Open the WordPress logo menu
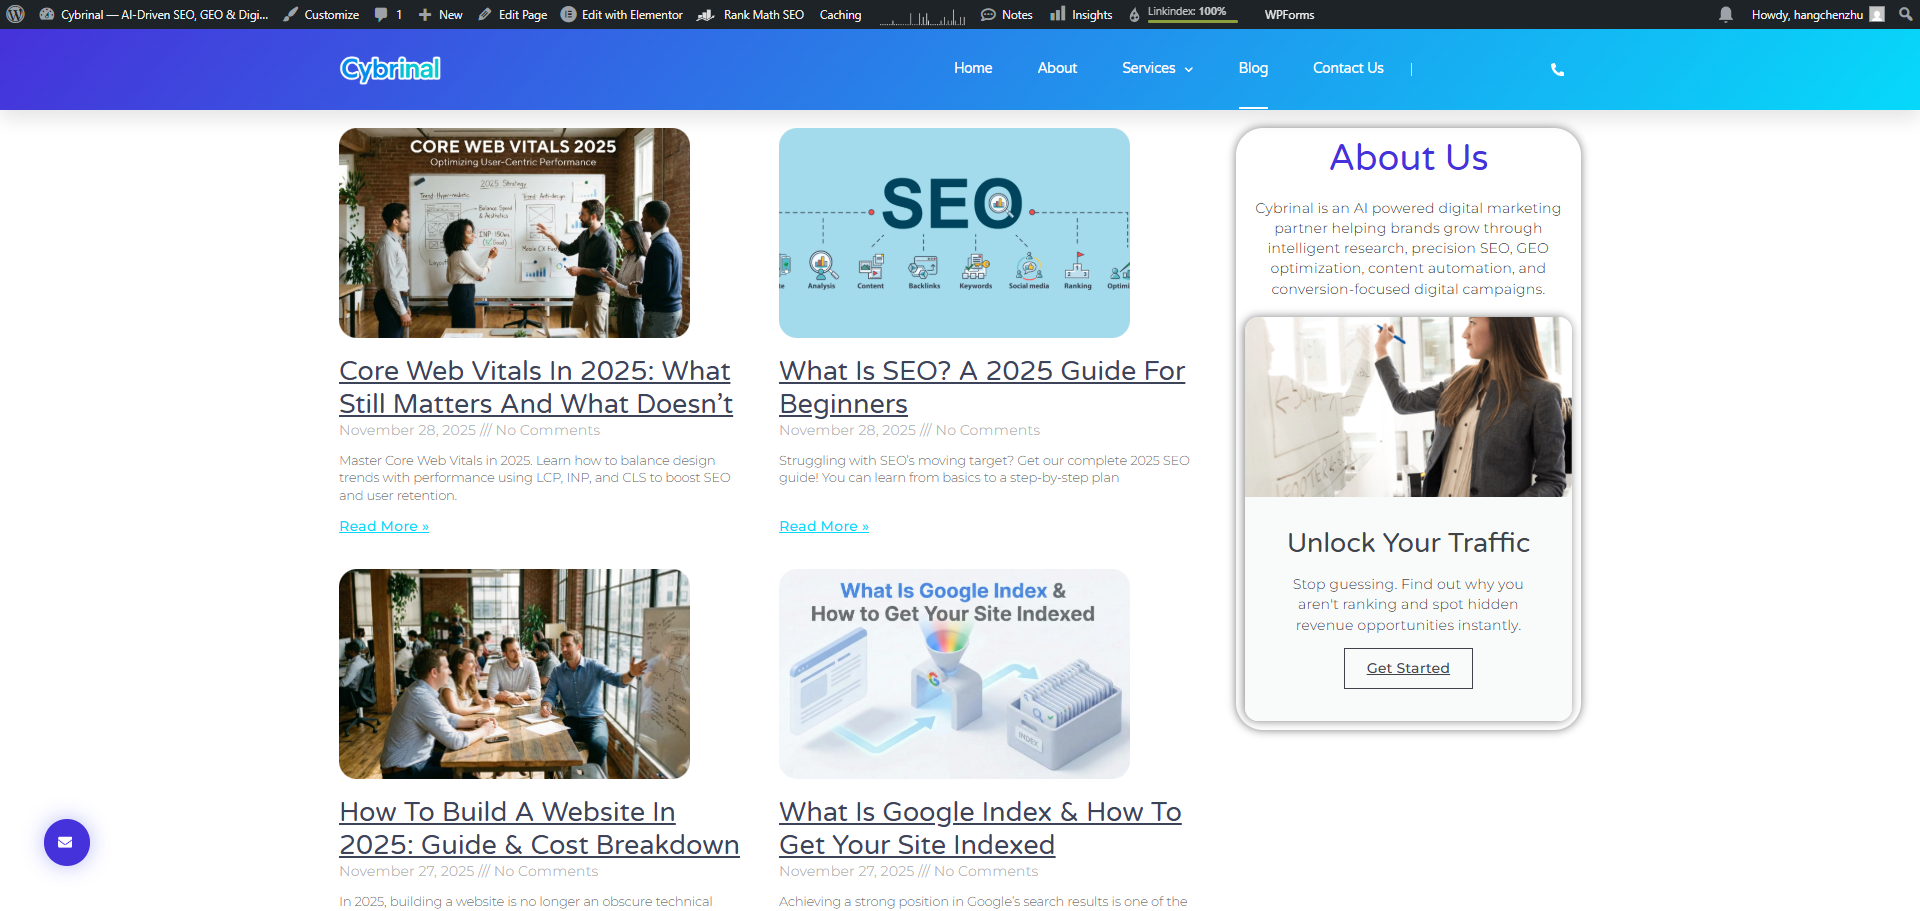 (x=15, y=14)
